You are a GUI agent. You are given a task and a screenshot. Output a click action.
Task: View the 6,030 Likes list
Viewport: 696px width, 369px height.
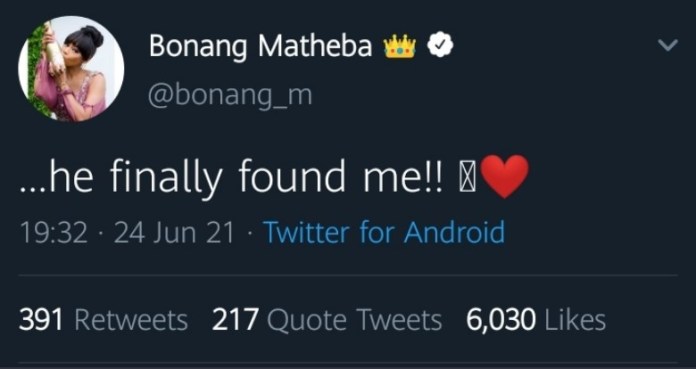(x=536, y=320)
